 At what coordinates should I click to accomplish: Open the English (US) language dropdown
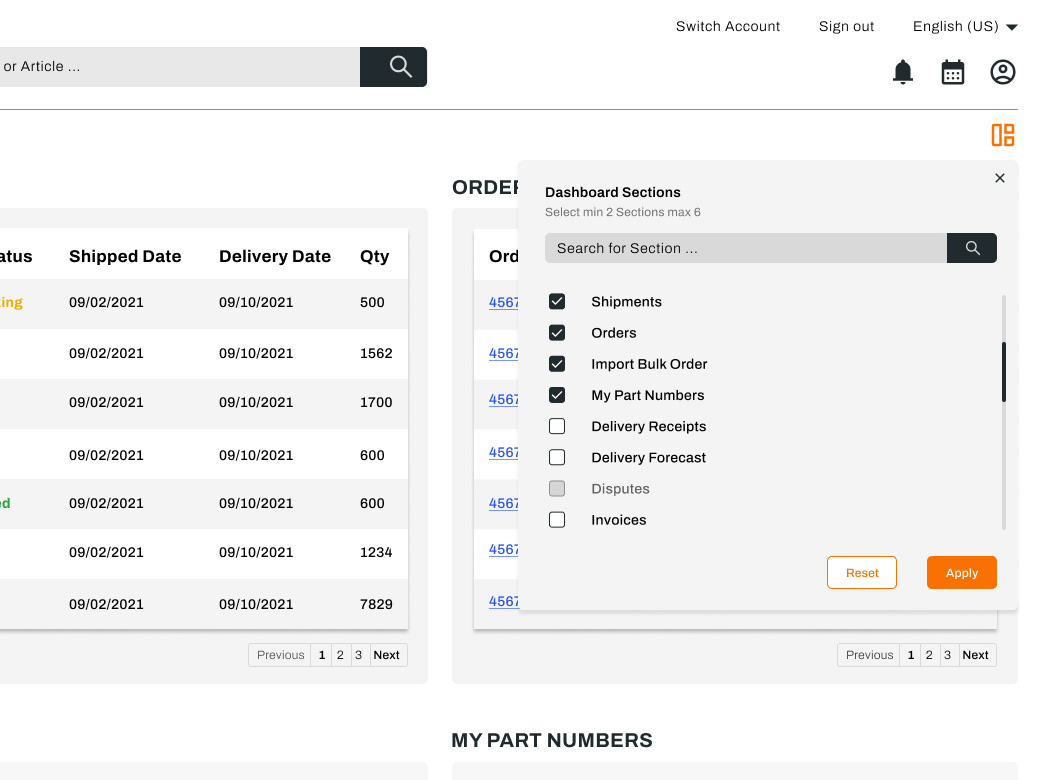[x=965, y=27]
